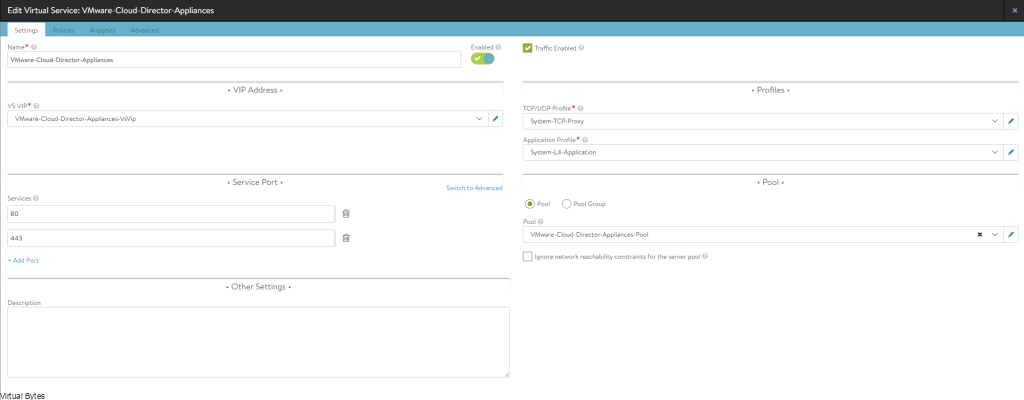The image size is (1024, 400).
Task: Show help icon for Services
Action: (35, 198)
